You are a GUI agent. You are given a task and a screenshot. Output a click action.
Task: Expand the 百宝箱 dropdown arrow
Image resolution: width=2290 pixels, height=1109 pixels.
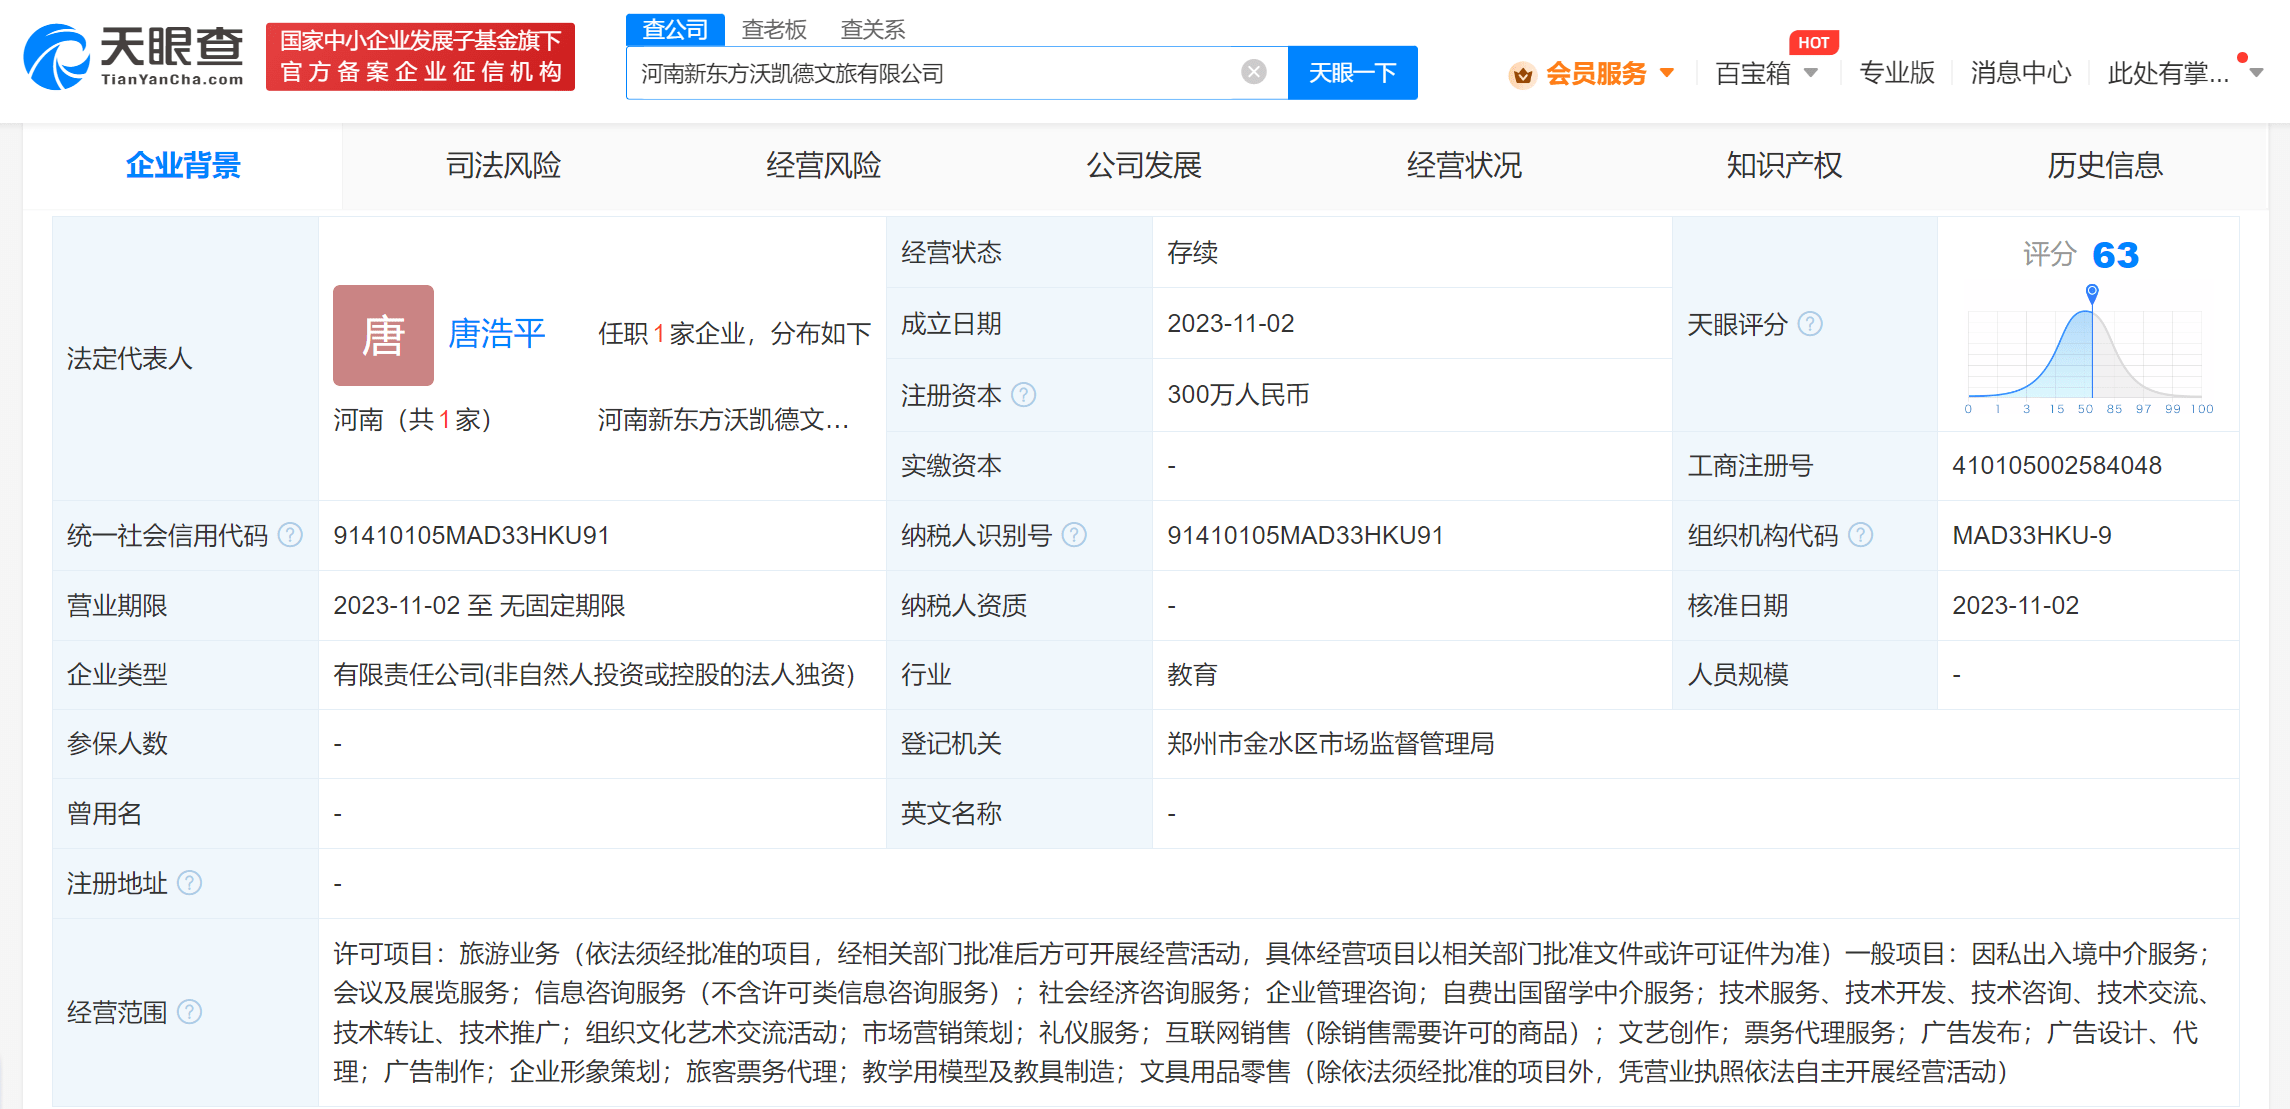click(x=1811, y=73)
